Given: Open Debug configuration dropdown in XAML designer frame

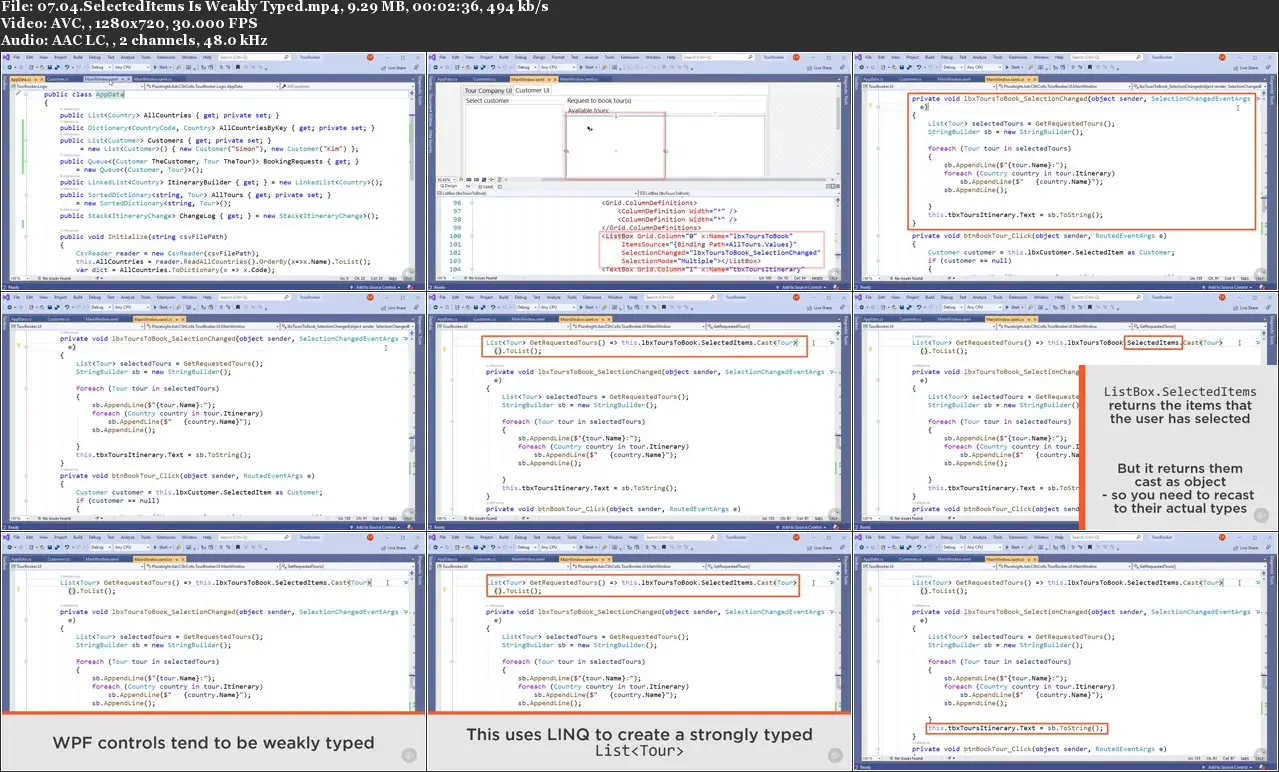Looking at the screenshot, I should coord(527,67).
